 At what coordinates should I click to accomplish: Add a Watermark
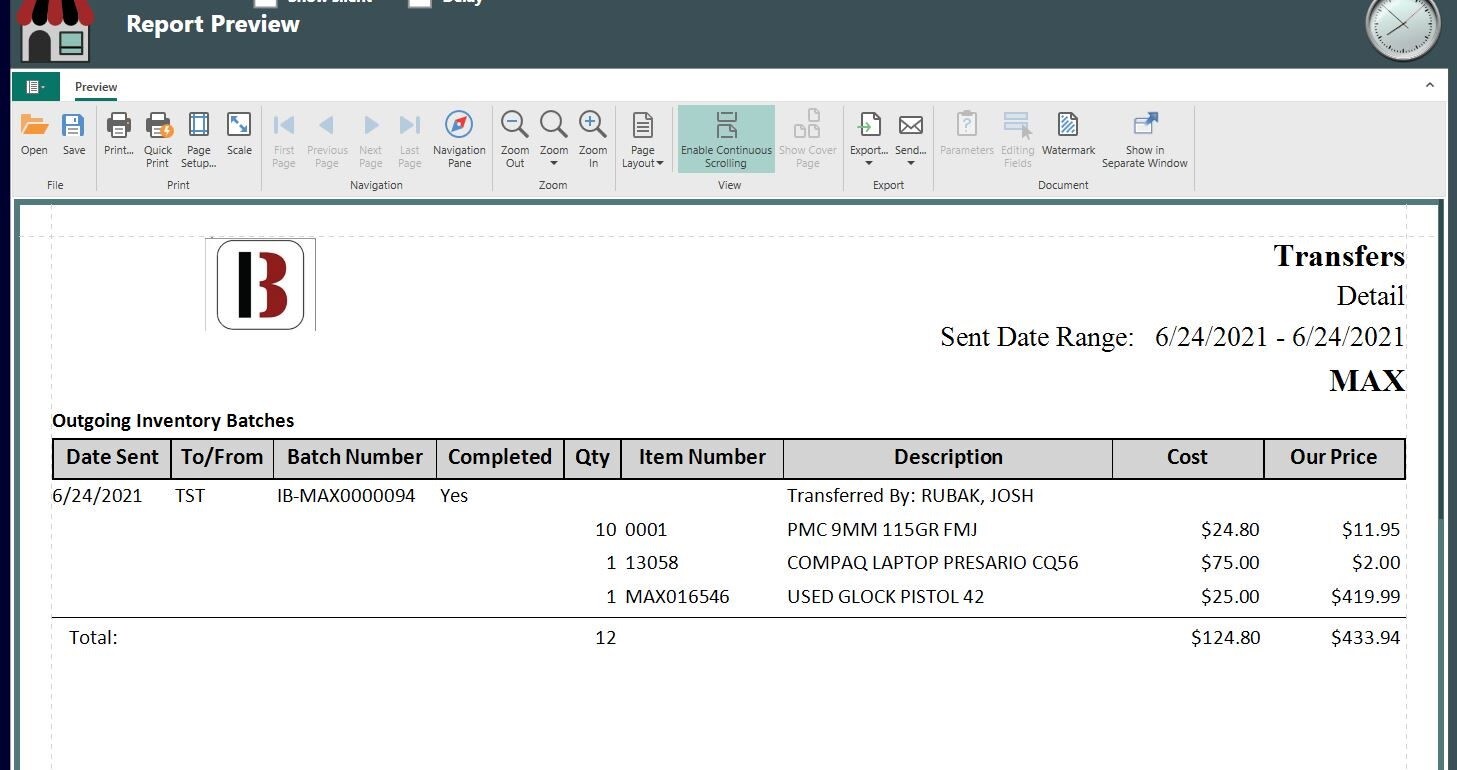tap(1068, 135)
